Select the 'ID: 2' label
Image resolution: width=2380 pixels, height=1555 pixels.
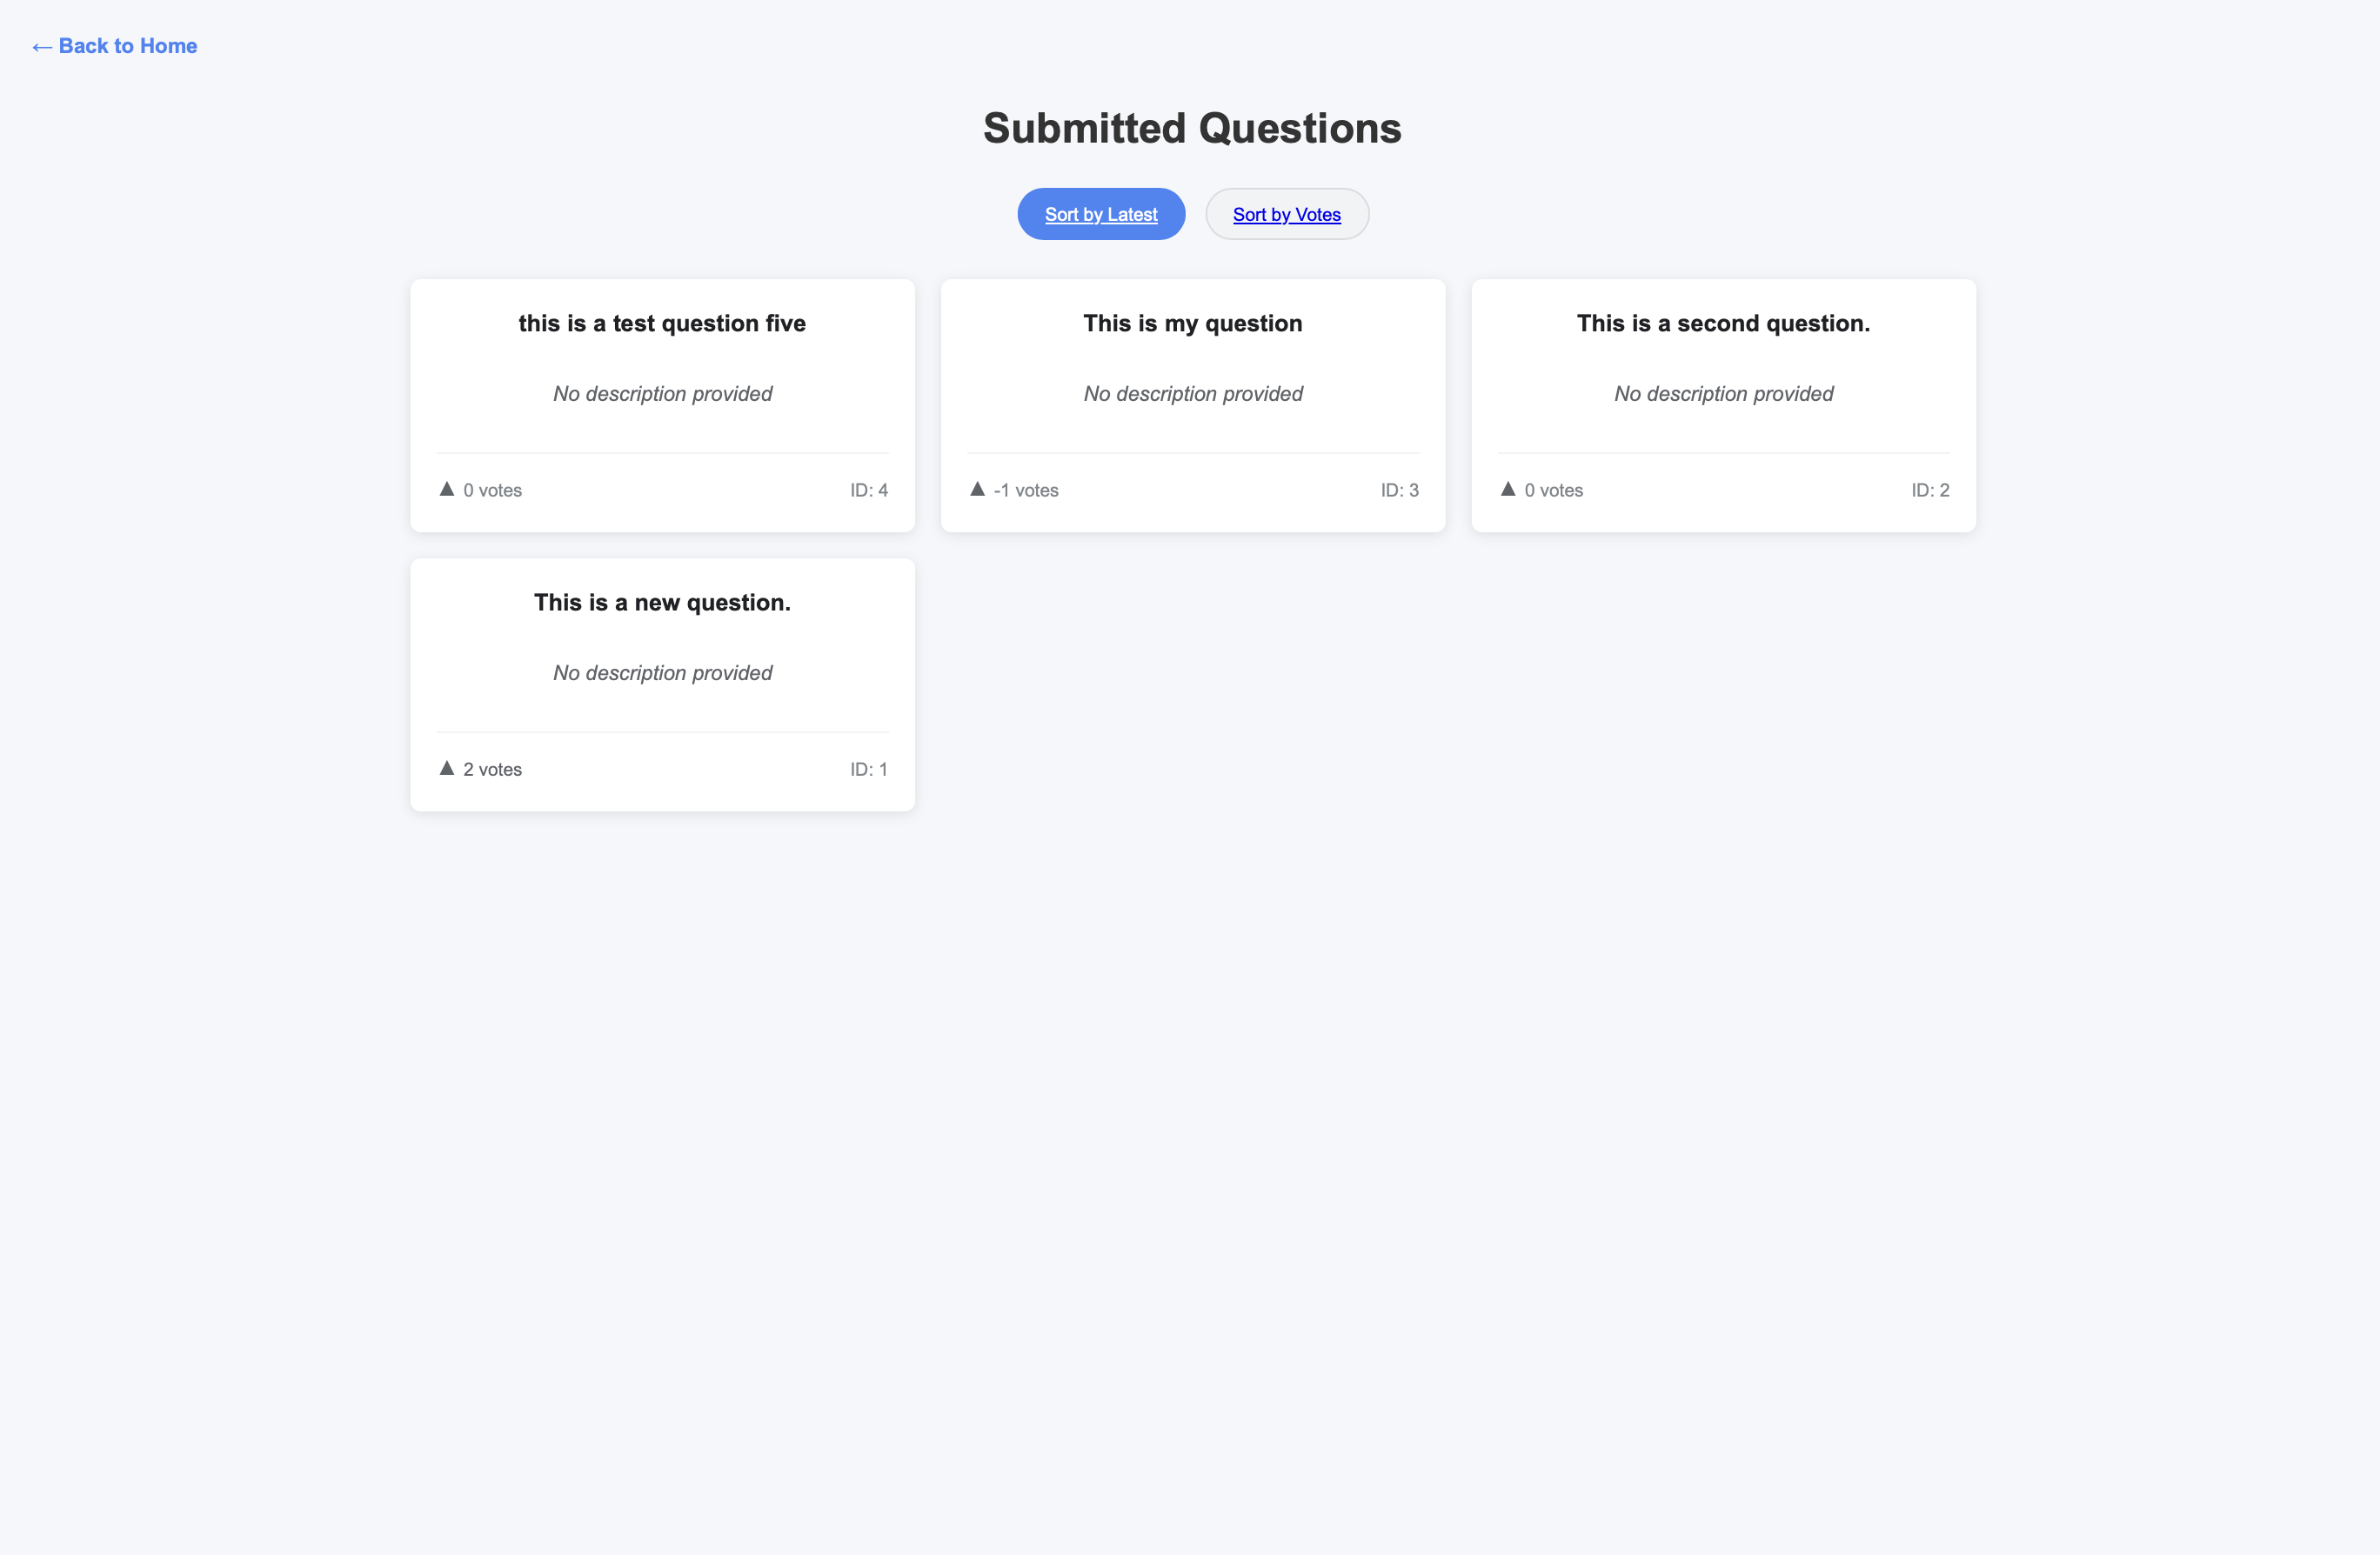(1930, 490)
